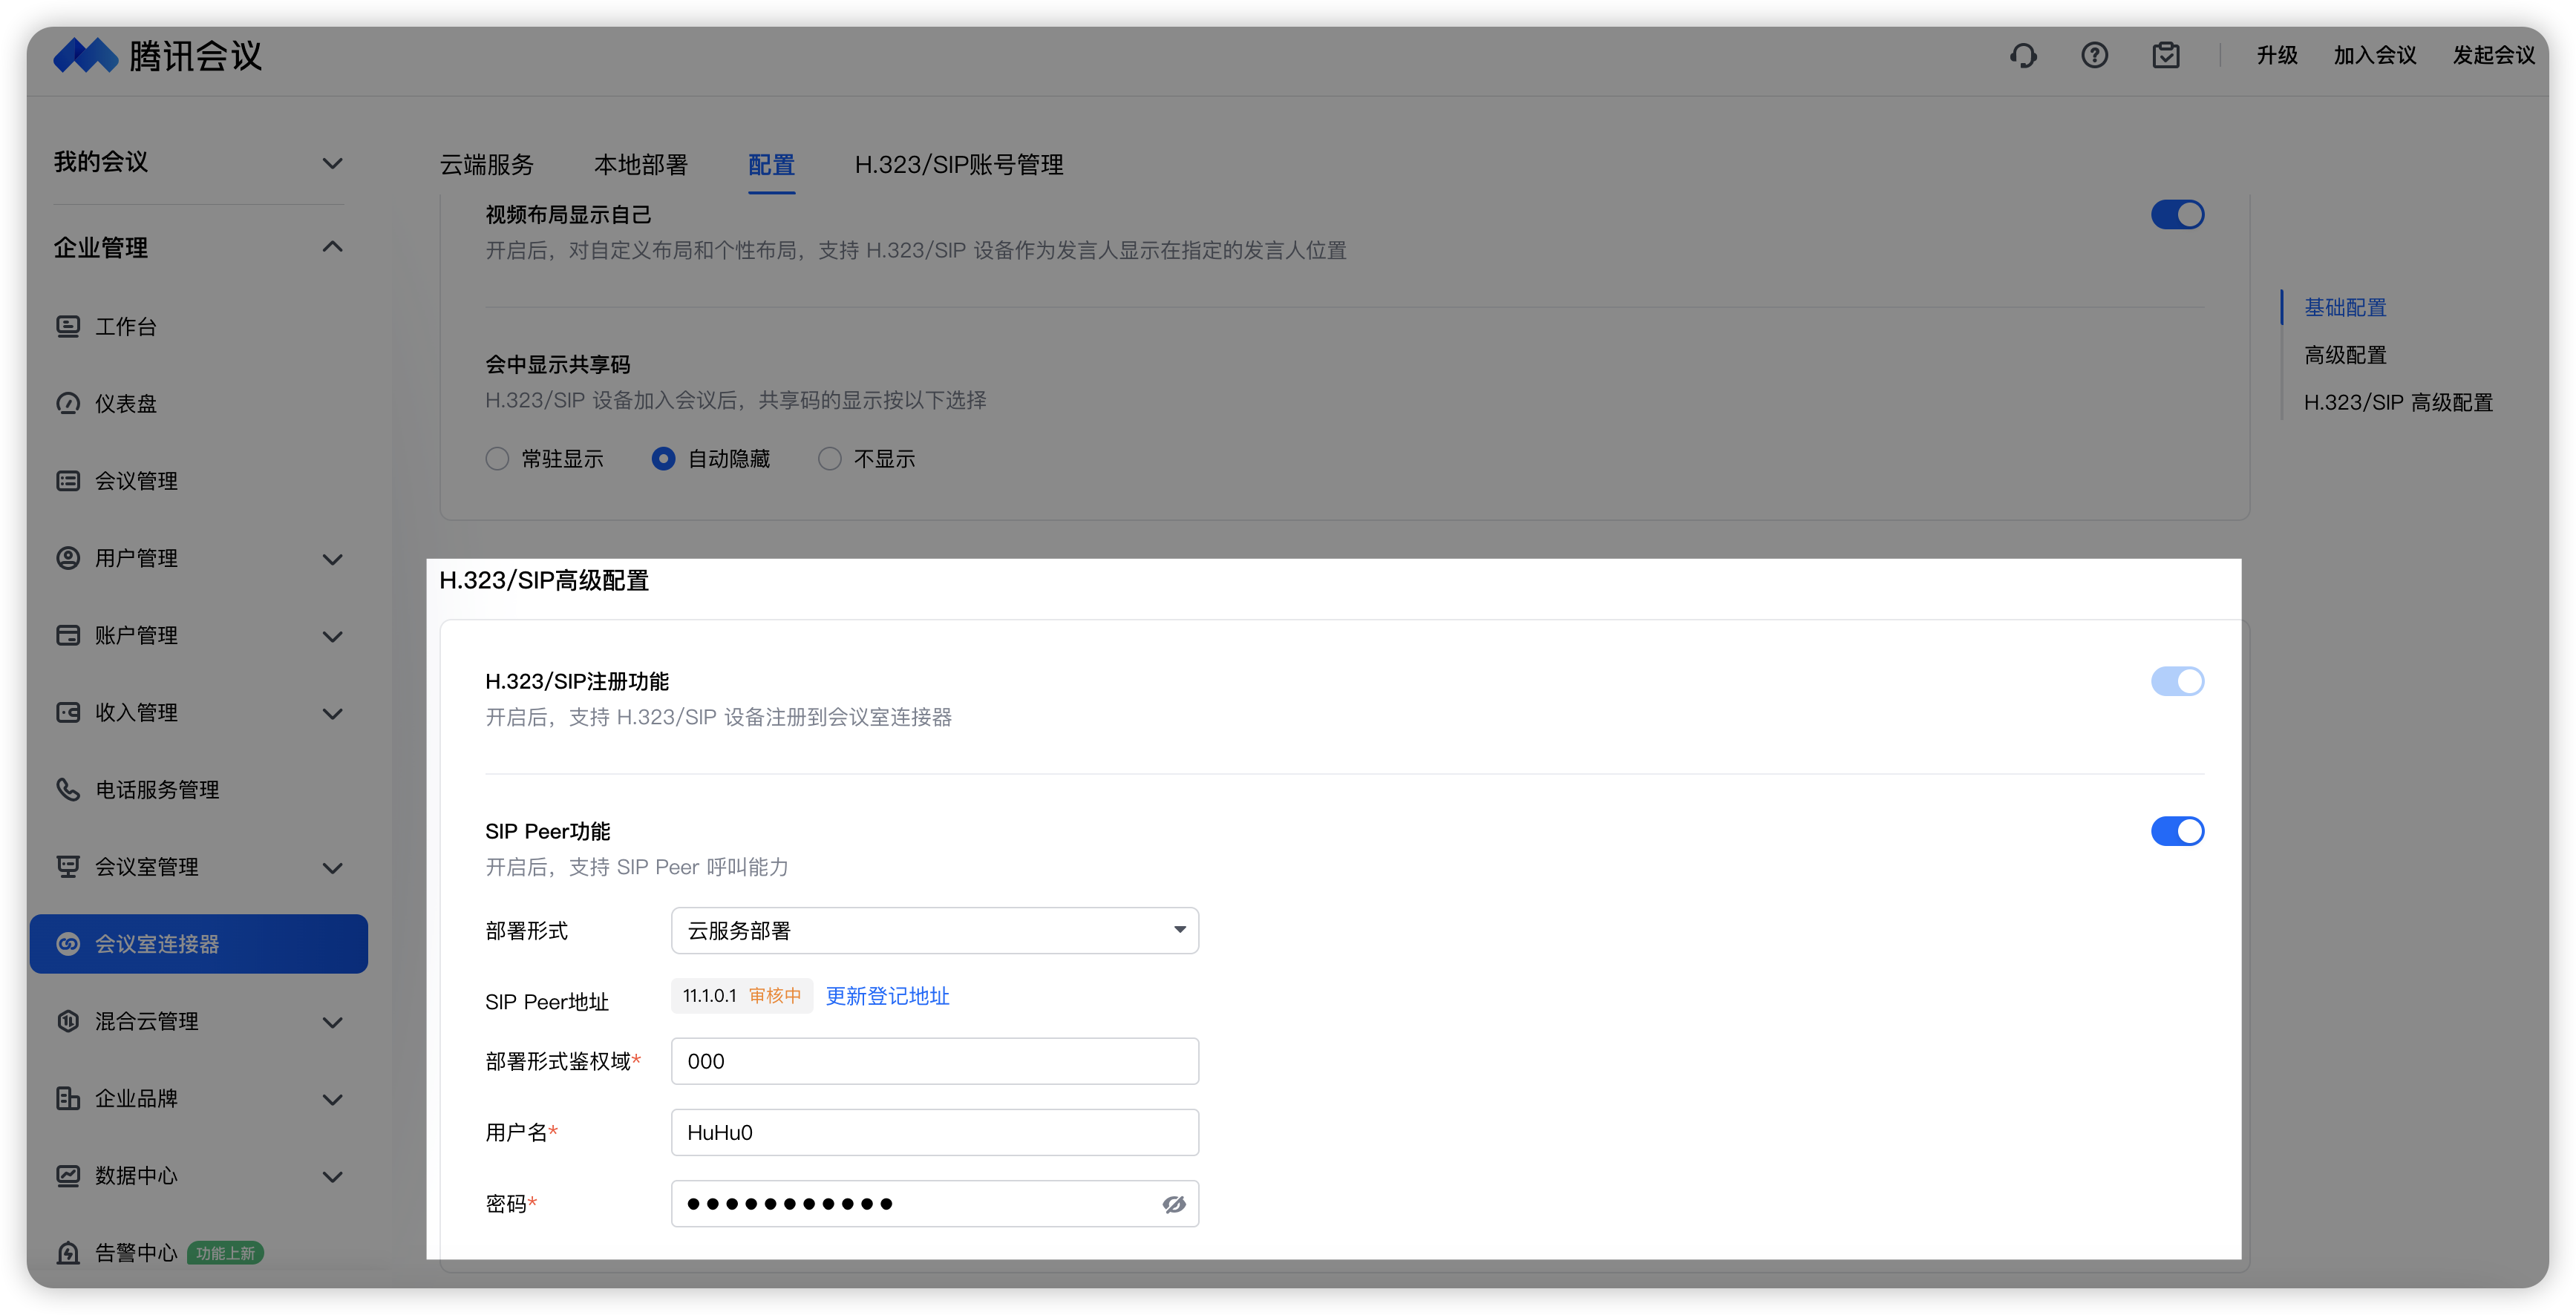Jump to 基础配置 anchor
The height and width of the screenshot is (1315, 2576).
2345,307
